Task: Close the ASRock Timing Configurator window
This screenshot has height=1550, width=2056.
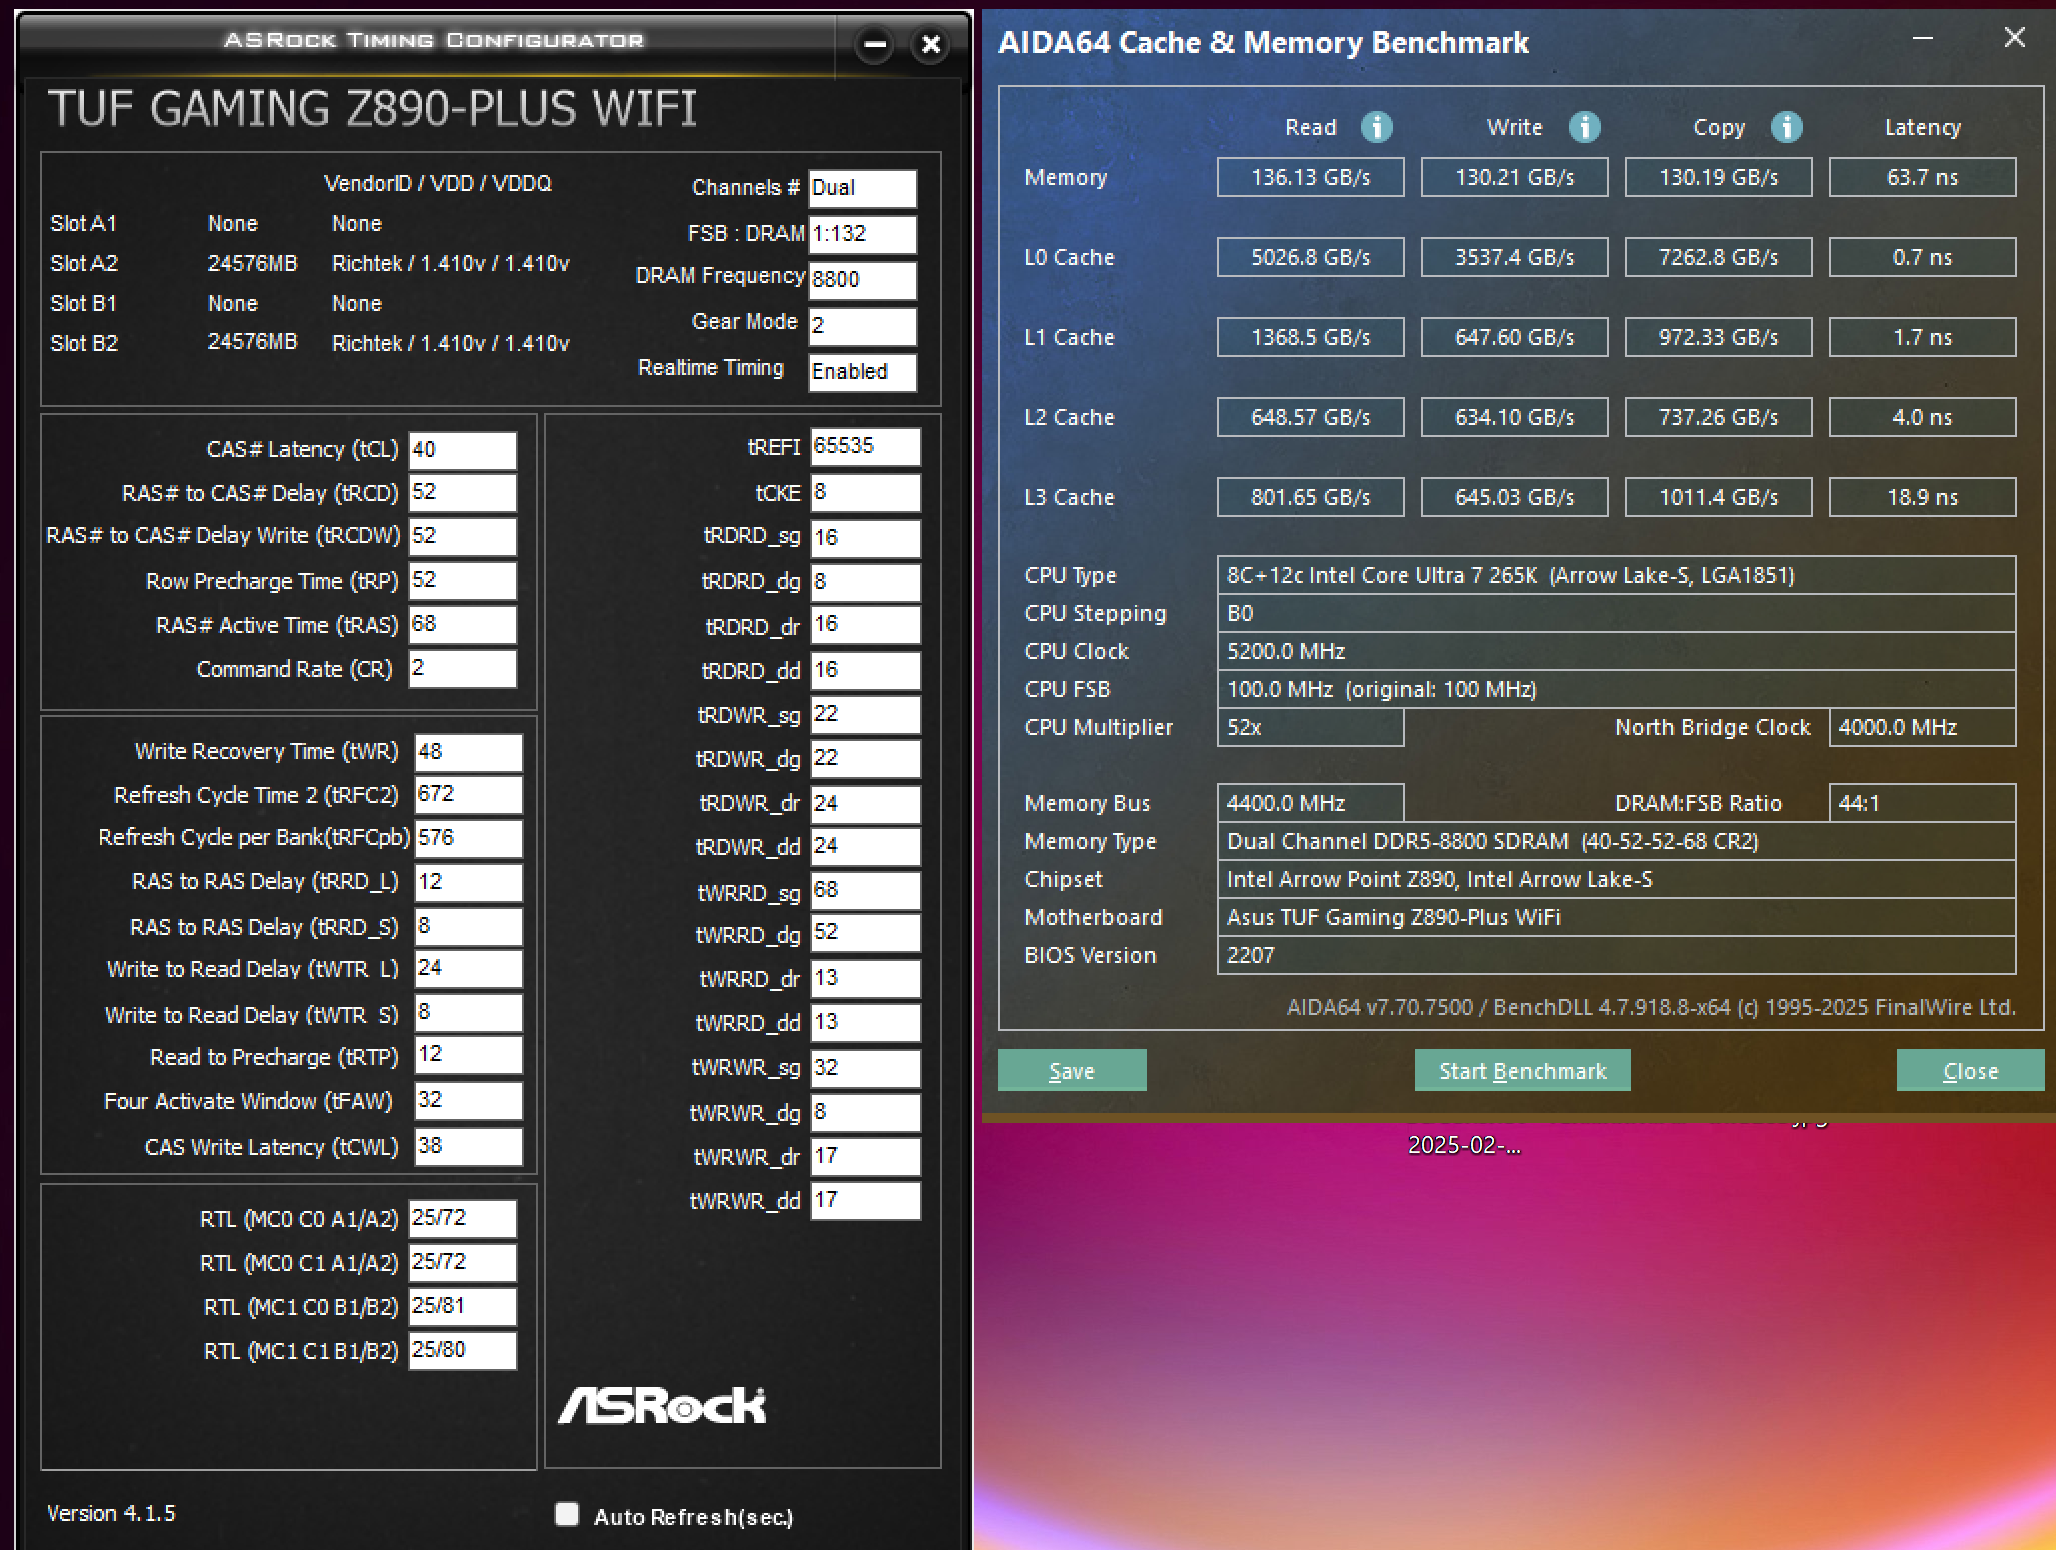Action: click(931, 45)
